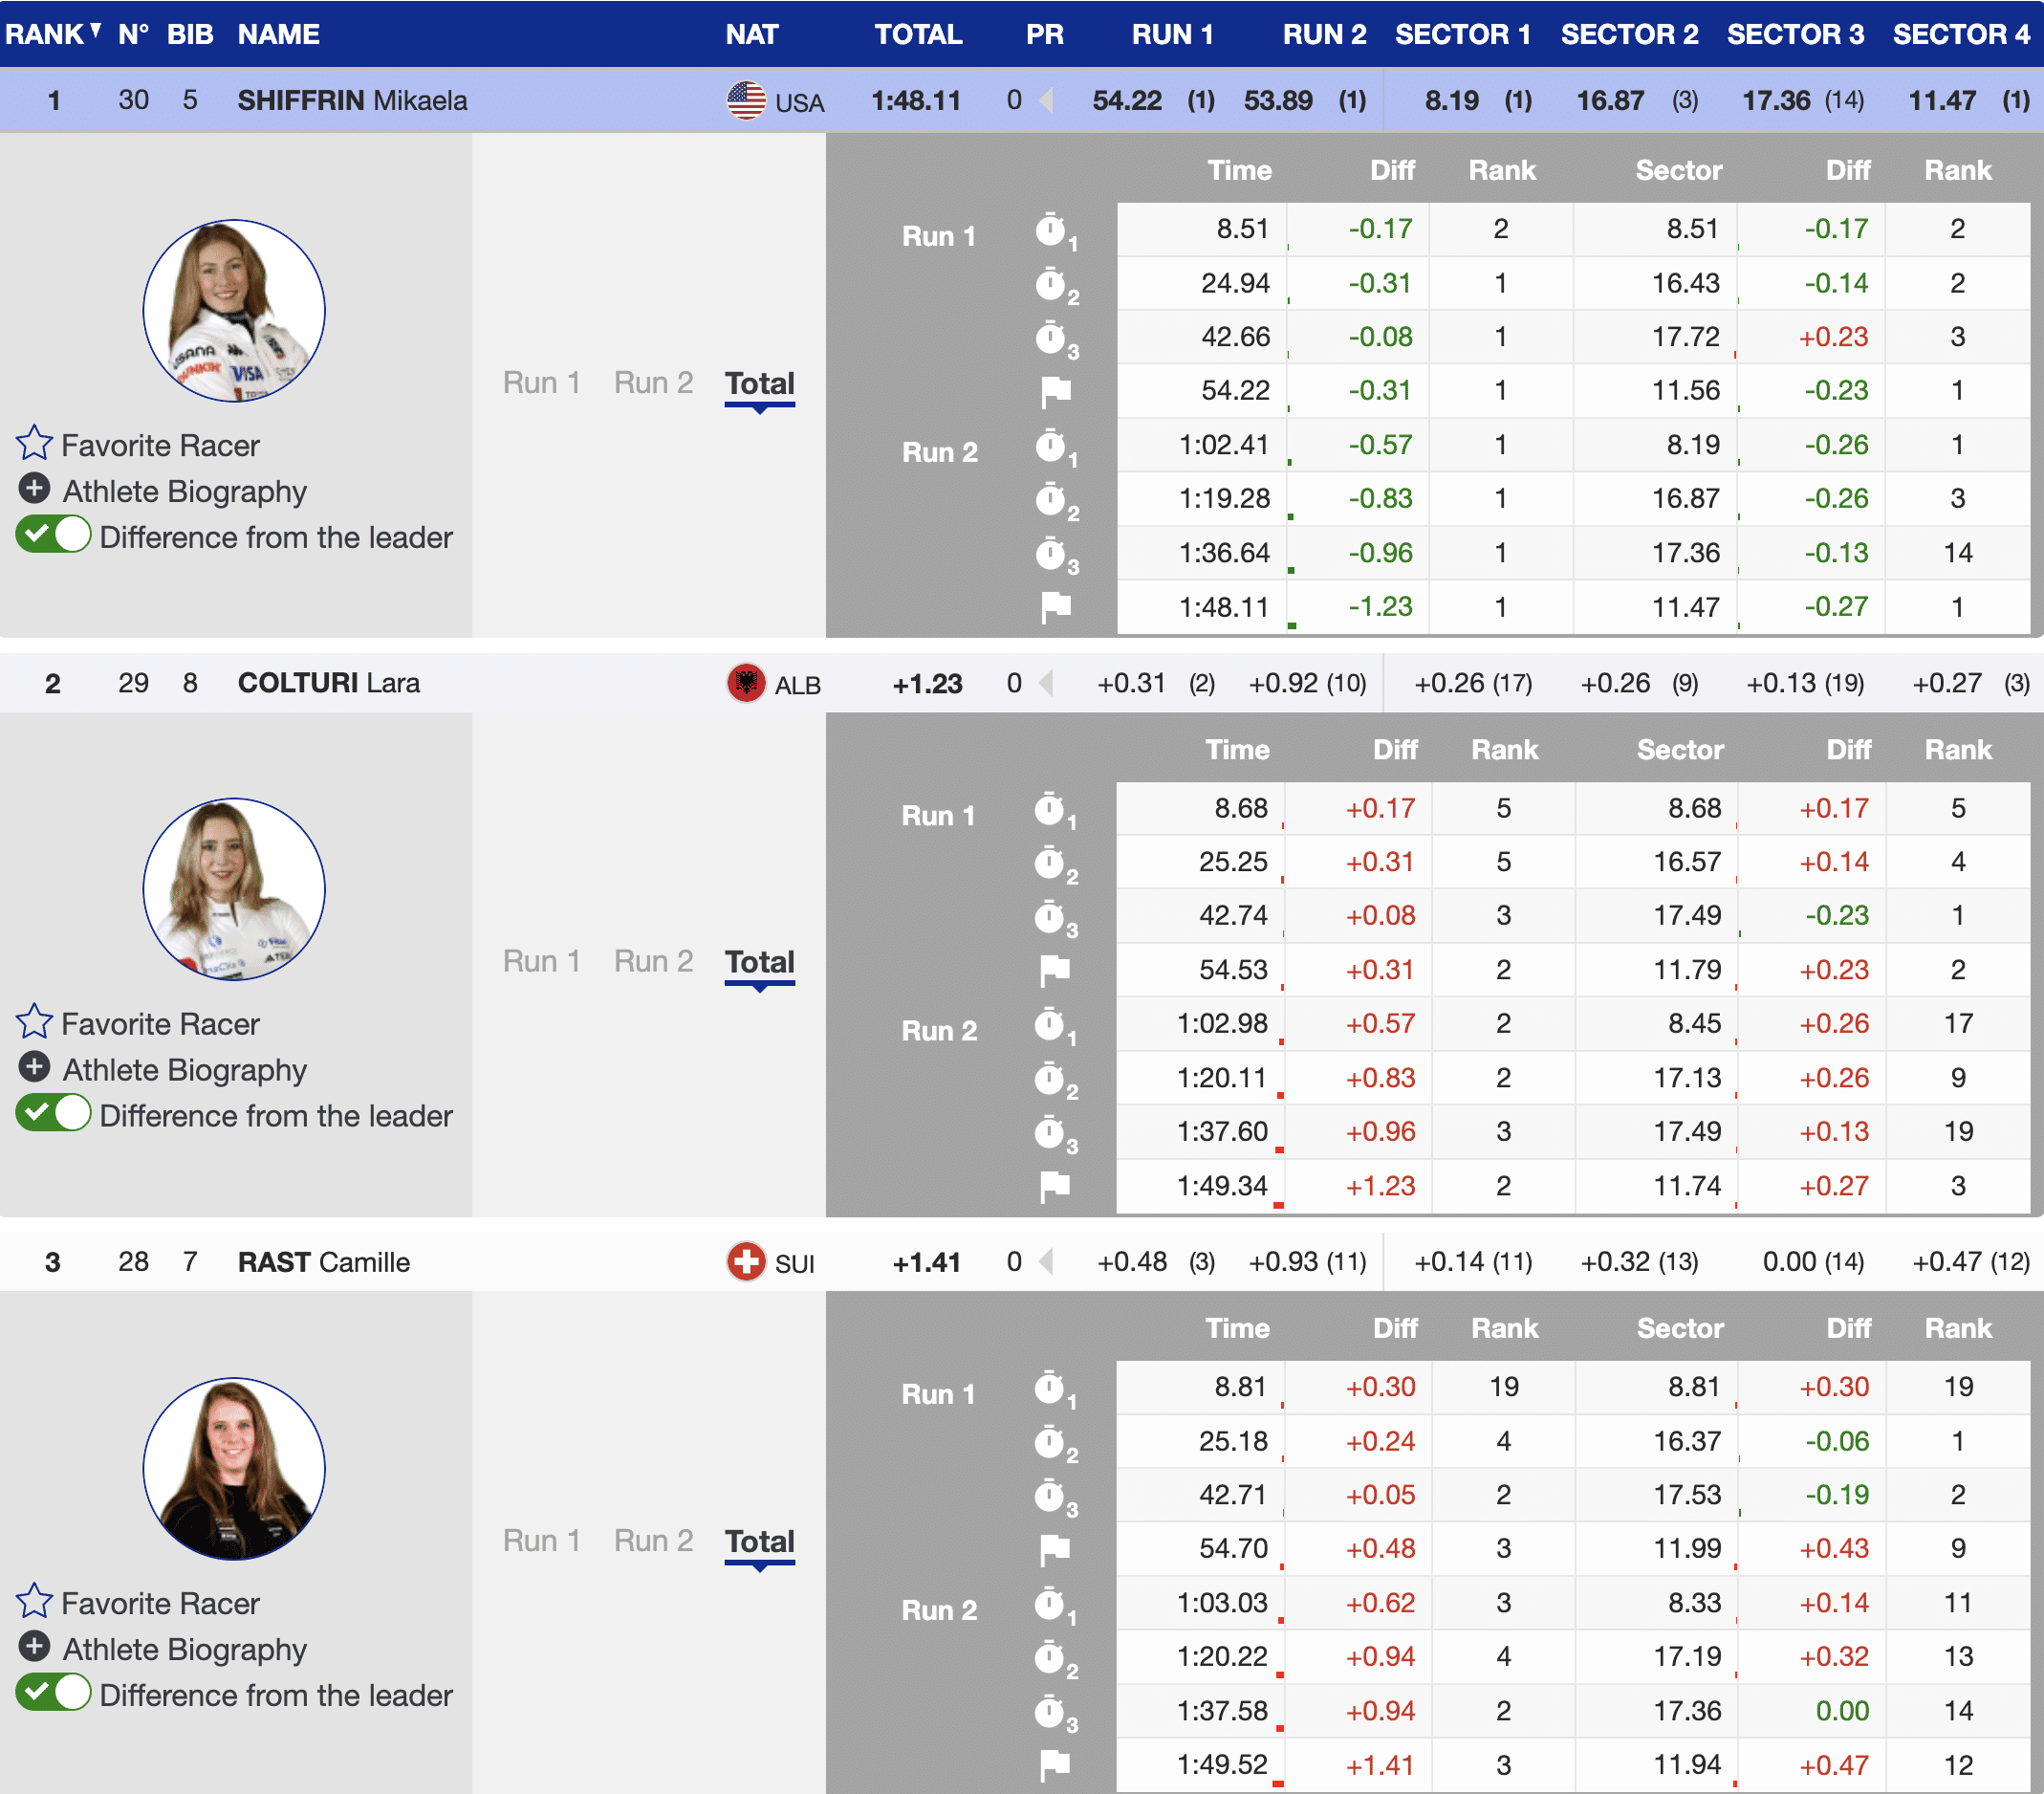Click the Switzerland flag icon

[x=746, y=1262]
